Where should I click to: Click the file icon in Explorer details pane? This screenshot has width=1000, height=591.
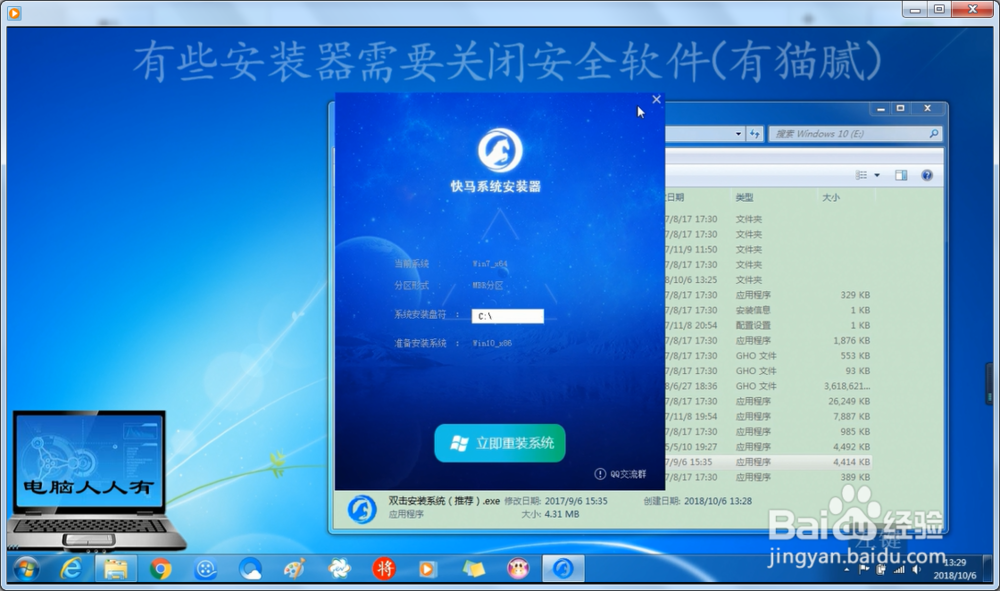[x=362, y=509]
